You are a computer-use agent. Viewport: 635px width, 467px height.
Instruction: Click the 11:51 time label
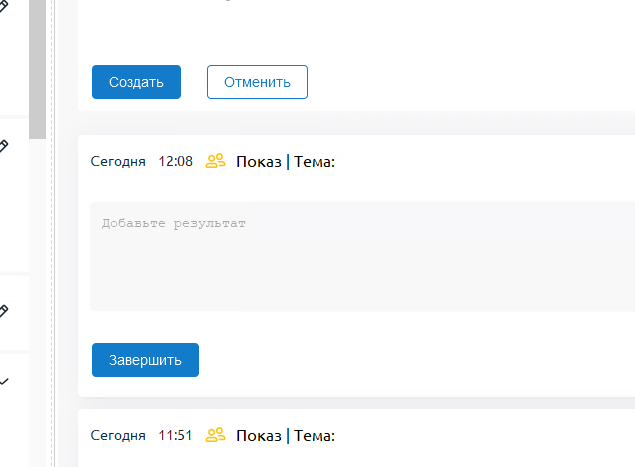click(176, 435)
